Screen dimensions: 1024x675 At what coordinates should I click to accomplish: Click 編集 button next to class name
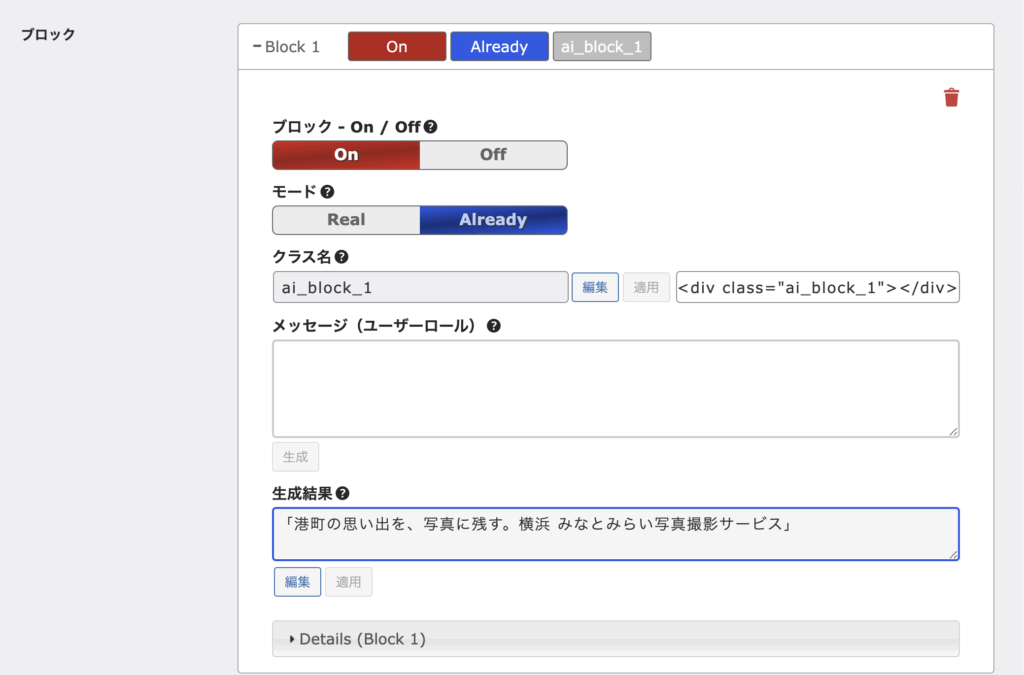coord(595,288)
